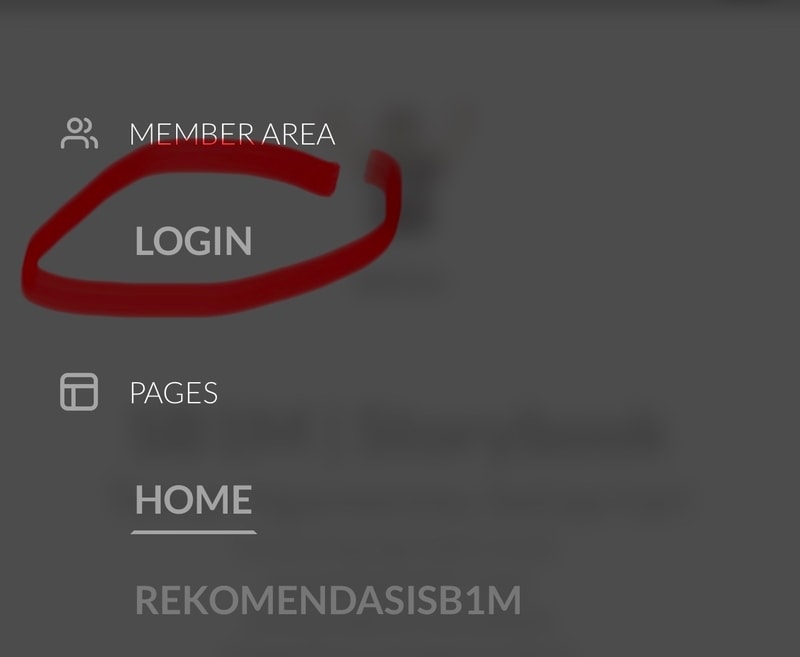Open the REKOMENDASISB1M page
This screenshot has height=657, width=800.
point(328,600)
